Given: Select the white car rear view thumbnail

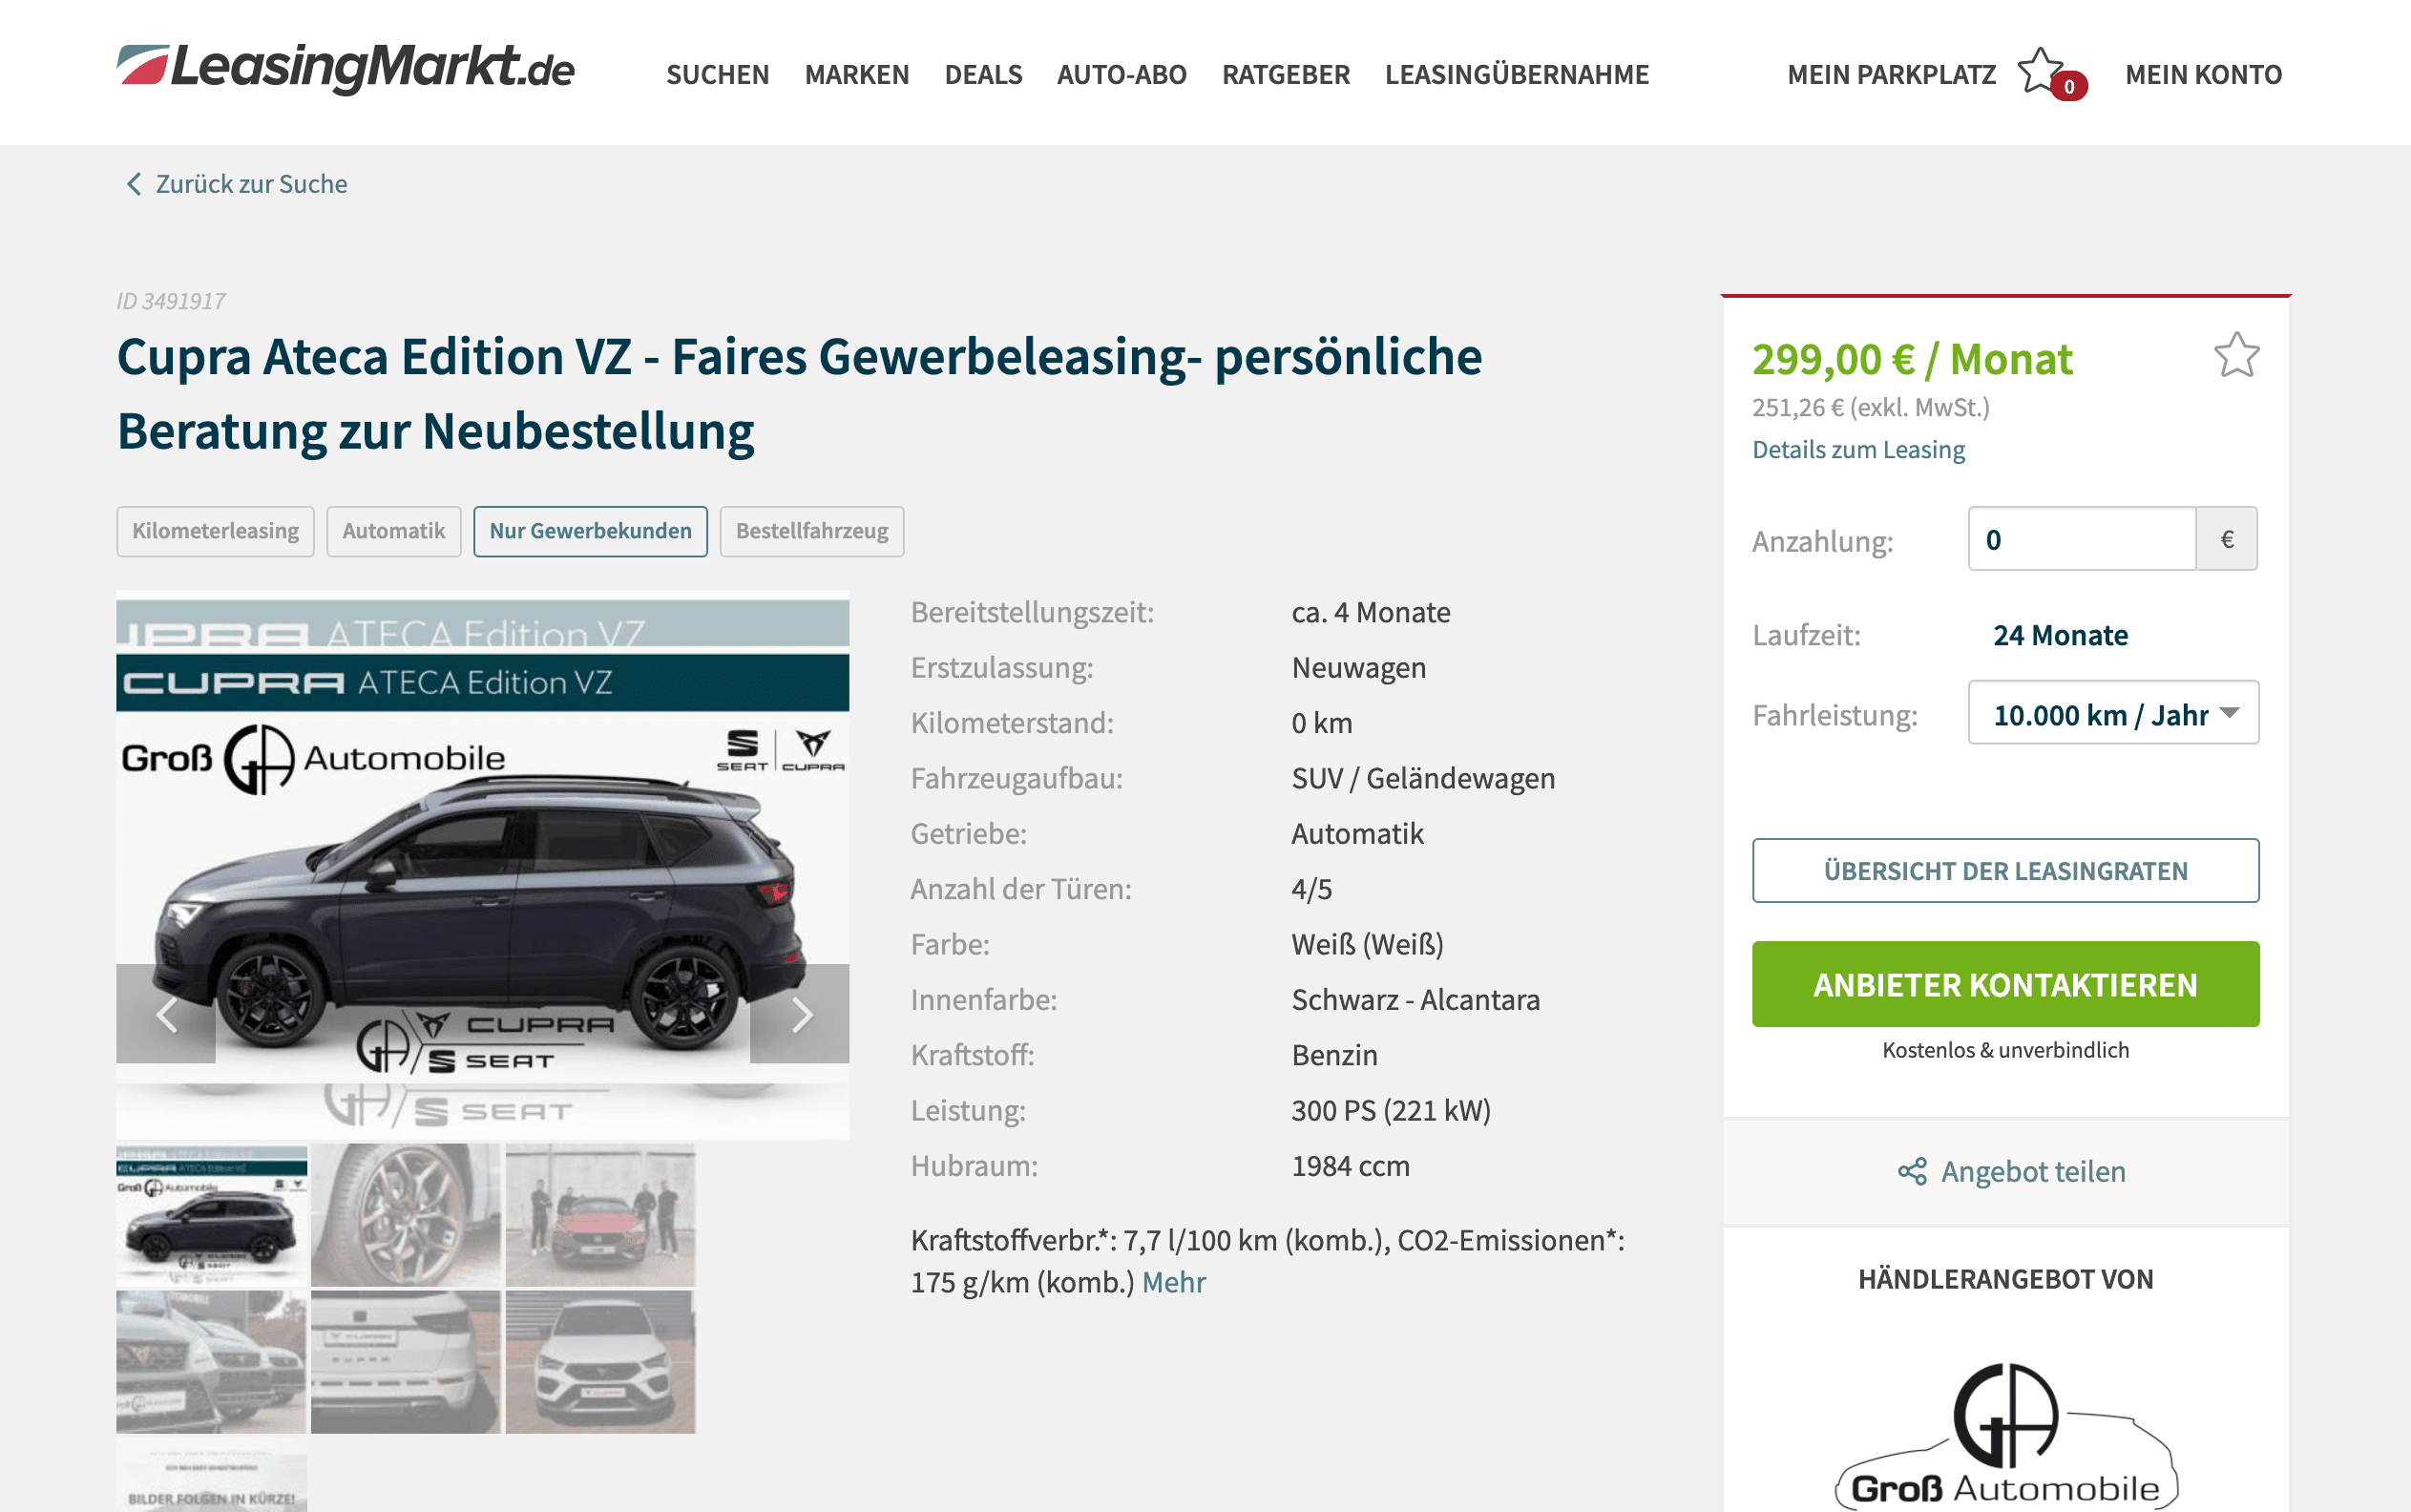Looking at the screenshot, I should point(405,1362).
